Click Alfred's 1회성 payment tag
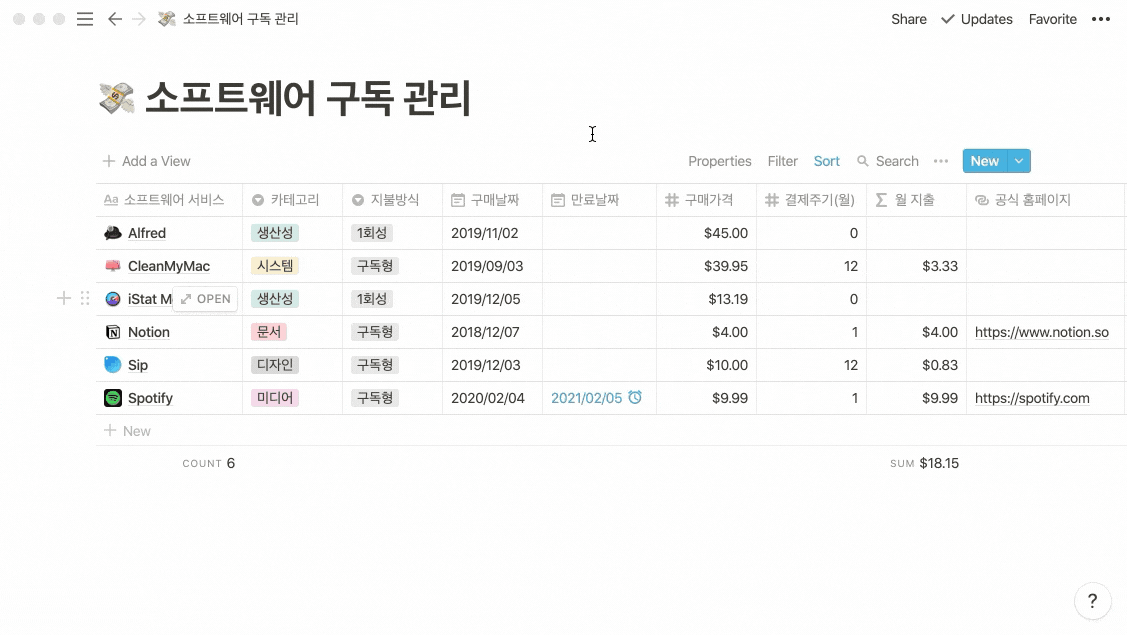1127x635 pixels. (x=372, y=233)
